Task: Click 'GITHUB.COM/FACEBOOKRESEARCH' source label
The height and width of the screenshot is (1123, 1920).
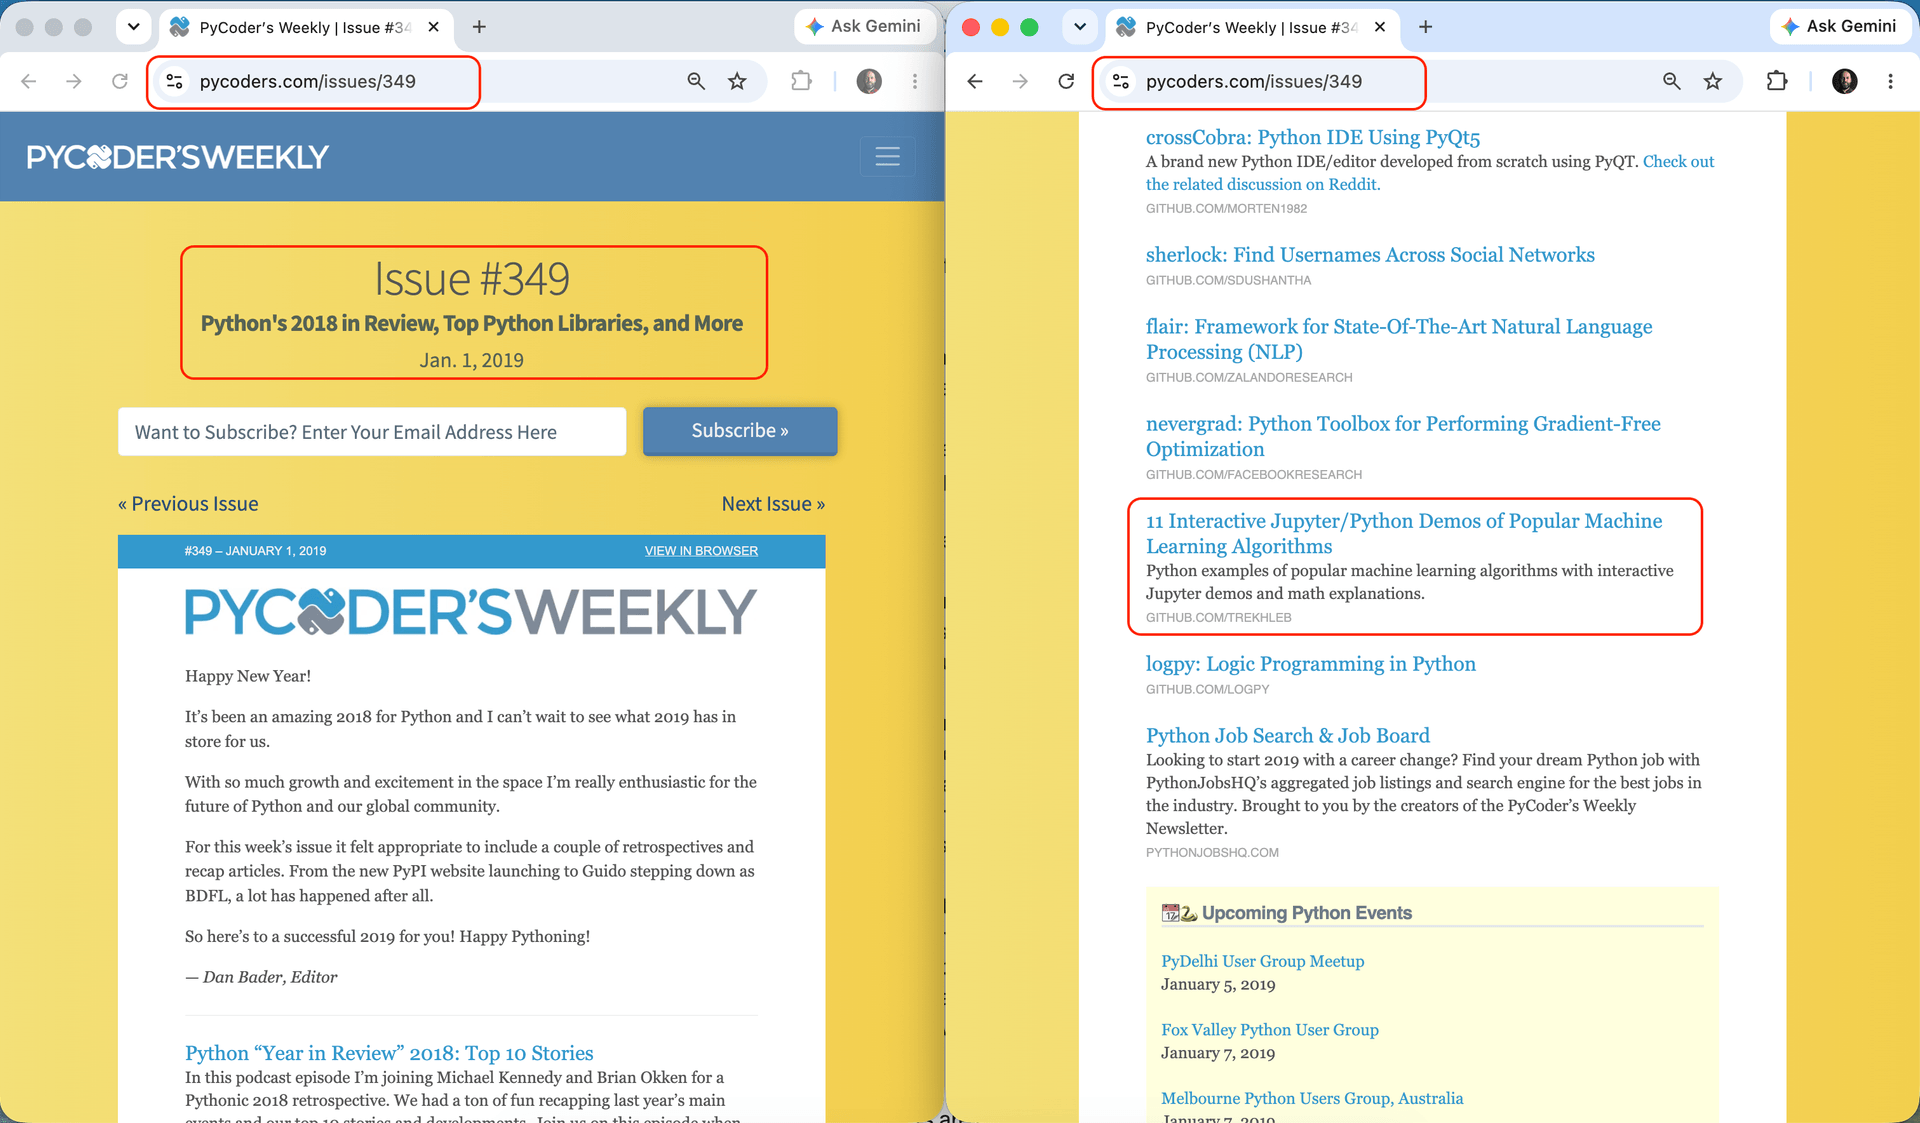Action: 1254,475
